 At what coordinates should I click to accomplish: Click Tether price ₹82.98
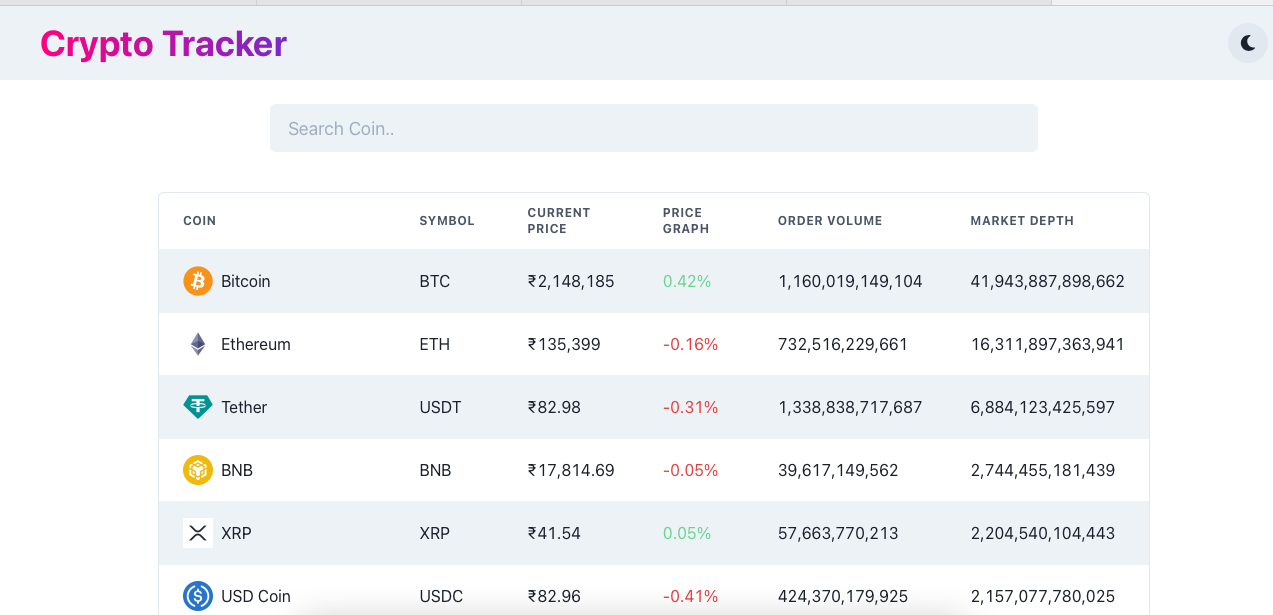pyautogui.click(x=554, y=407)
